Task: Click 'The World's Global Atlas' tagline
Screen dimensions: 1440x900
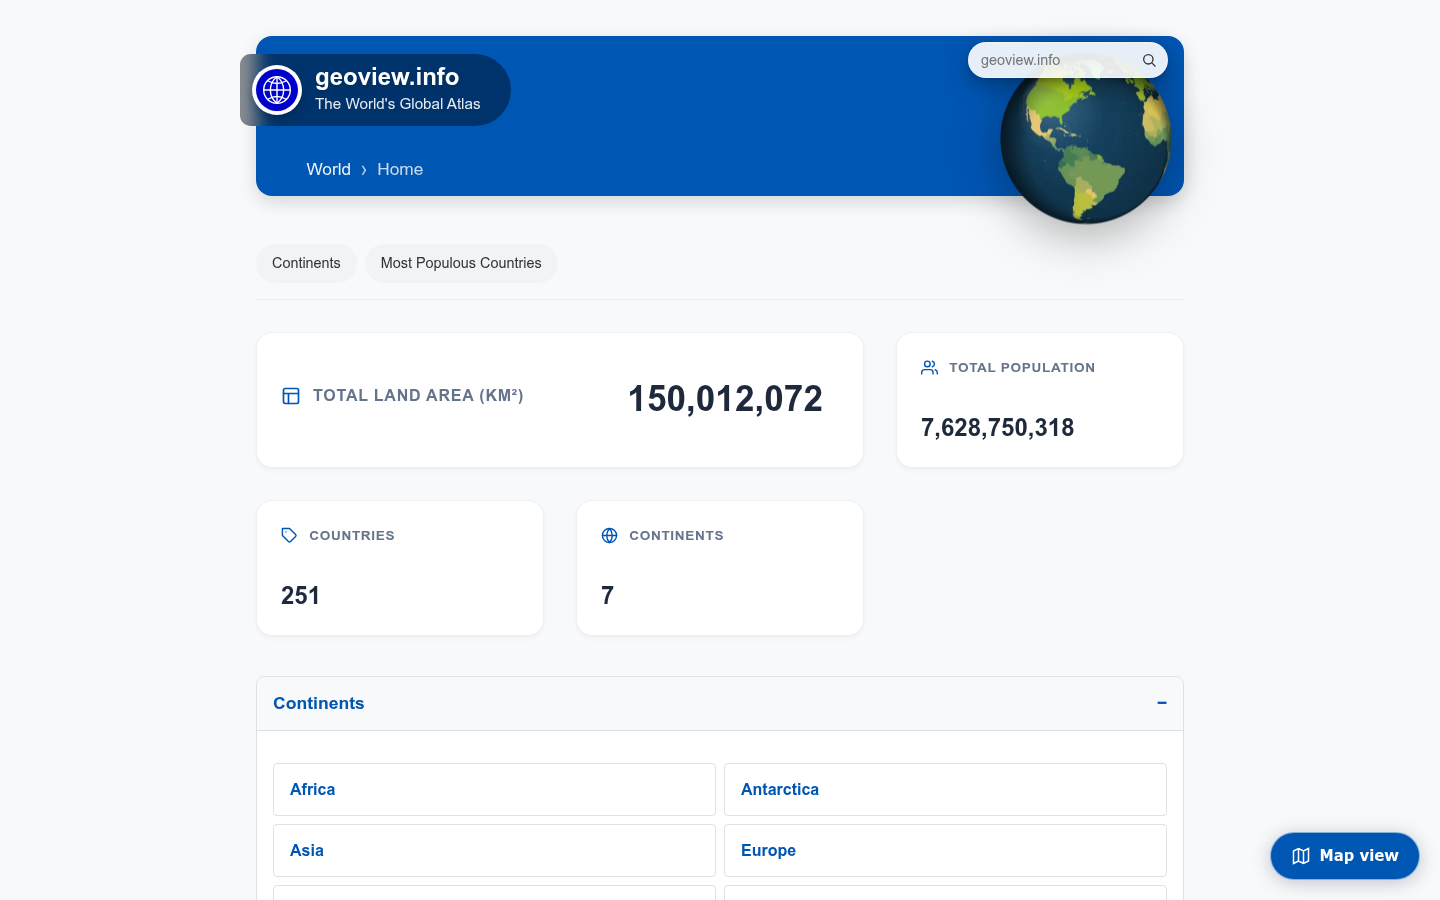Action: point(398,104)
